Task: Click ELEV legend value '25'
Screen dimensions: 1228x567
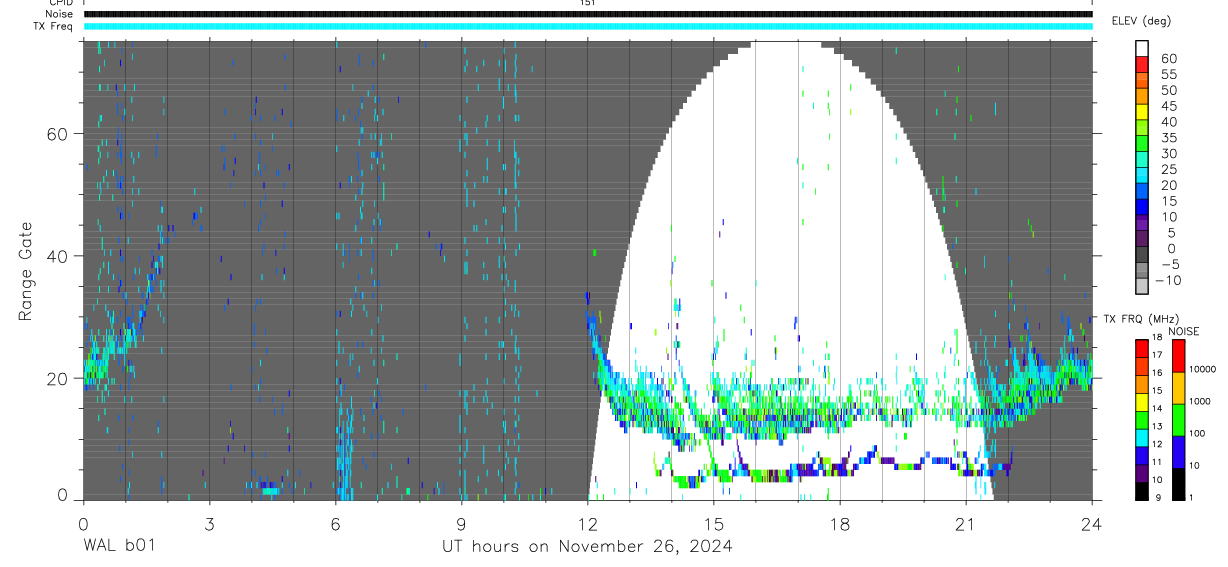Action: click(x=1169, y=169)
